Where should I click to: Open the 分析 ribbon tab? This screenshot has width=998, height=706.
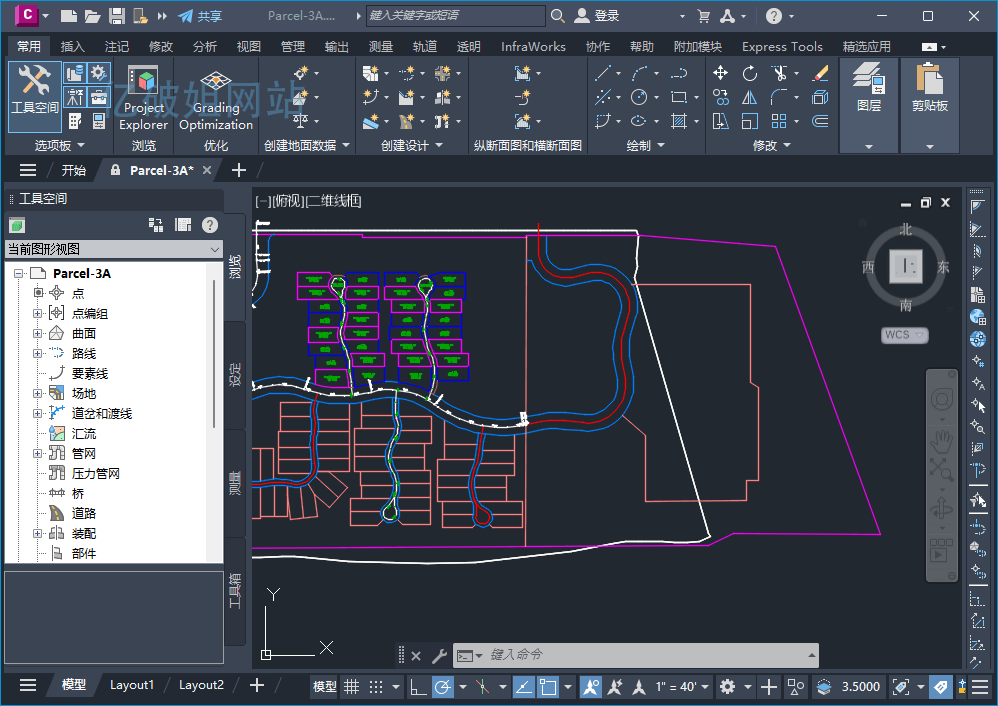click(204, 46)
